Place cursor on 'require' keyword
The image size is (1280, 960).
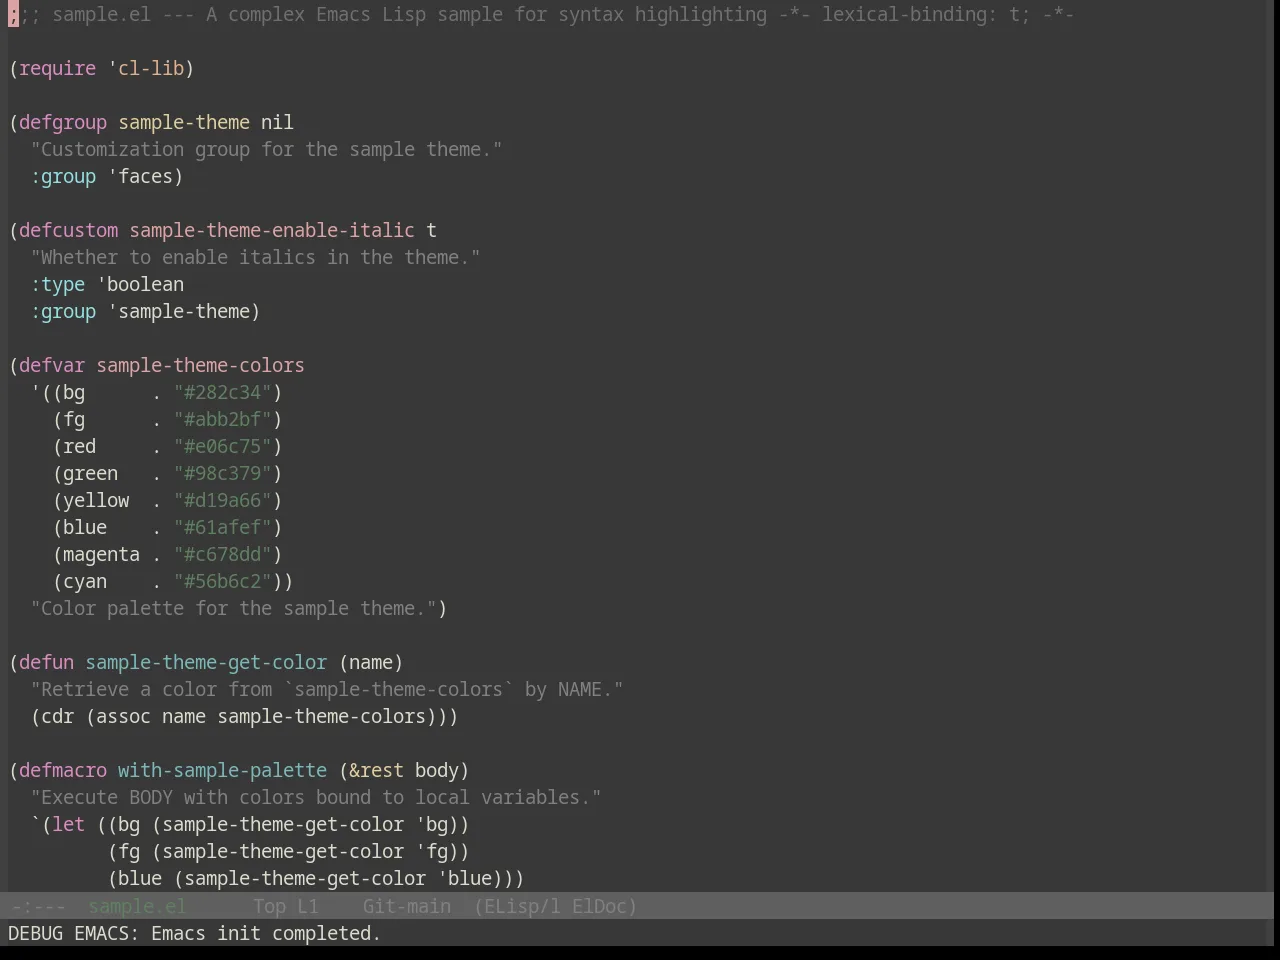[57, 68]
